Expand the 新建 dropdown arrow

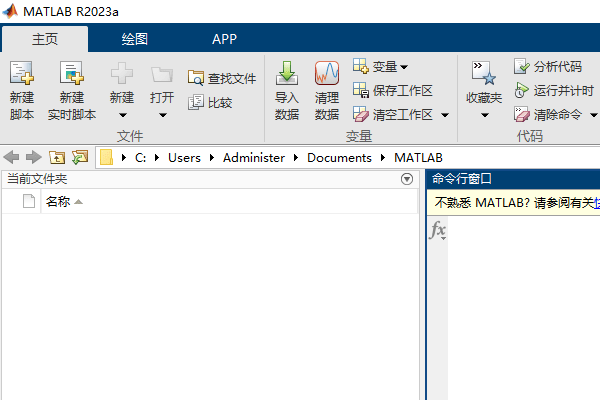[122, 115]
